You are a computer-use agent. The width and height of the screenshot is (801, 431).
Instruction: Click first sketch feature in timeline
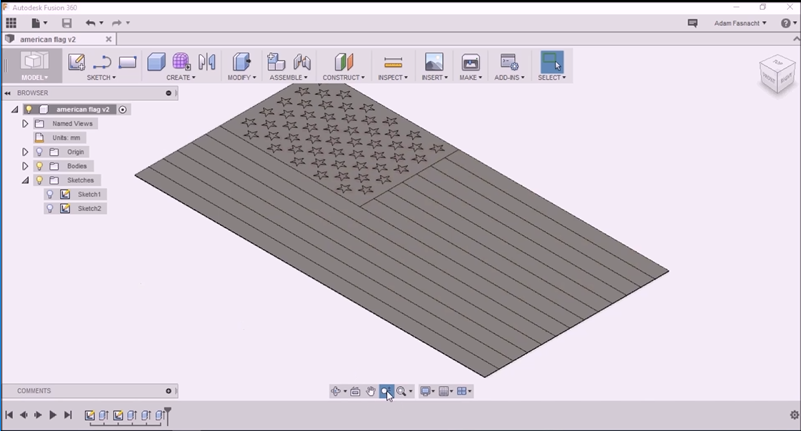(90, 415)
